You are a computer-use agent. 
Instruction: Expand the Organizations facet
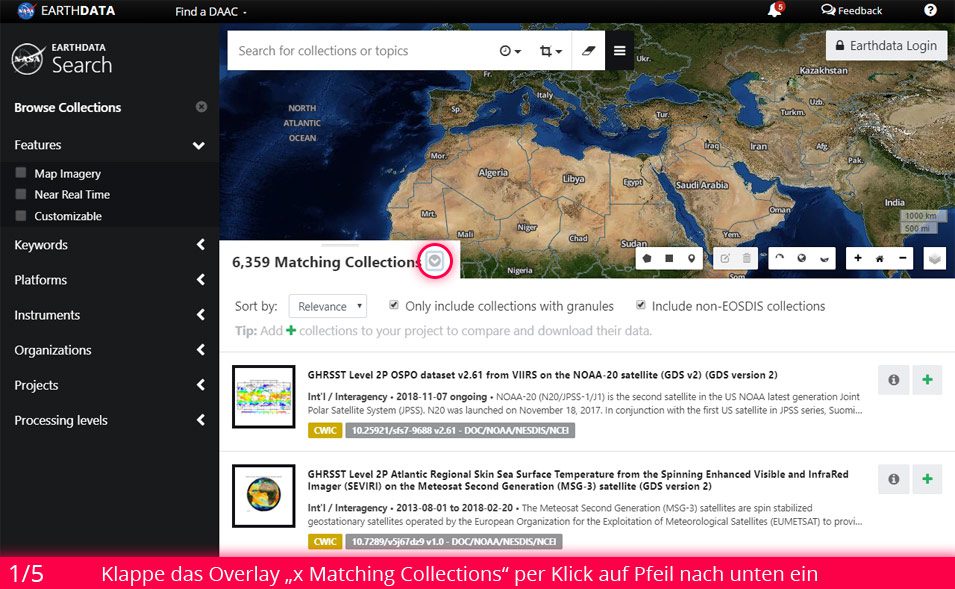110,350
